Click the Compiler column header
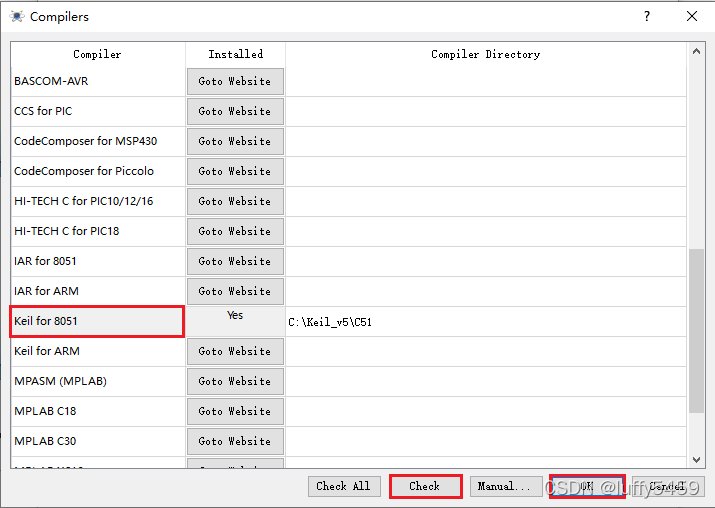 tap(98, 54)
